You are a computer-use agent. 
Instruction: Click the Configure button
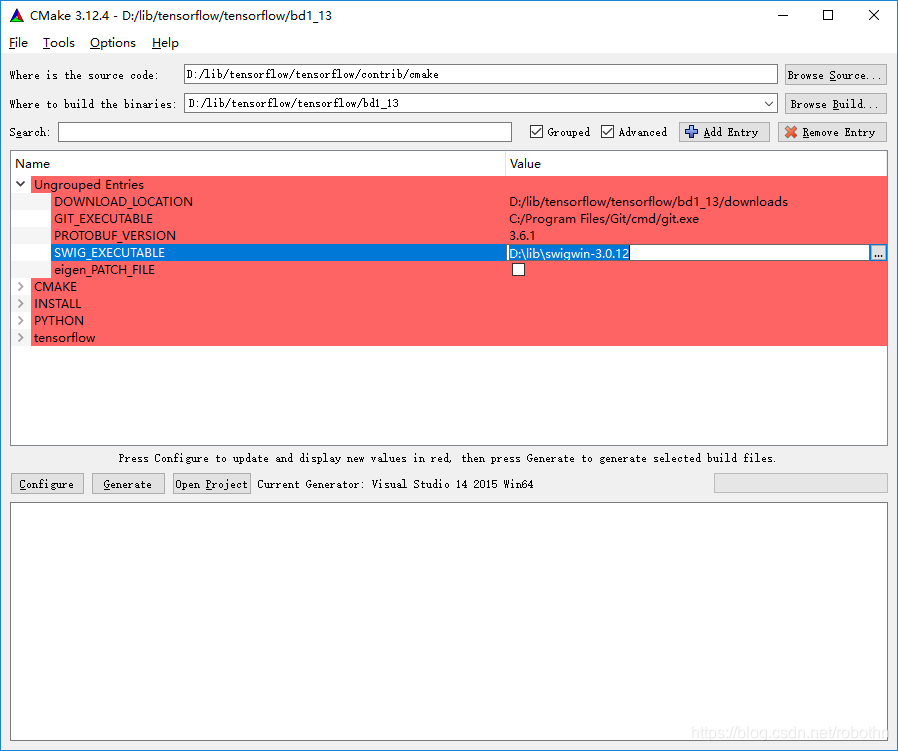[47, 484]
